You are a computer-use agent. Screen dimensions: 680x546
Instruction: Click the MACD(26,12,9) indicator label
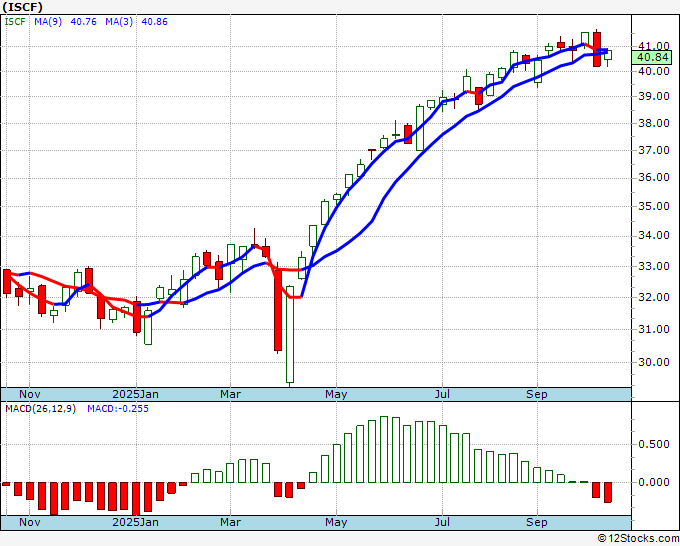coord(40,409)
